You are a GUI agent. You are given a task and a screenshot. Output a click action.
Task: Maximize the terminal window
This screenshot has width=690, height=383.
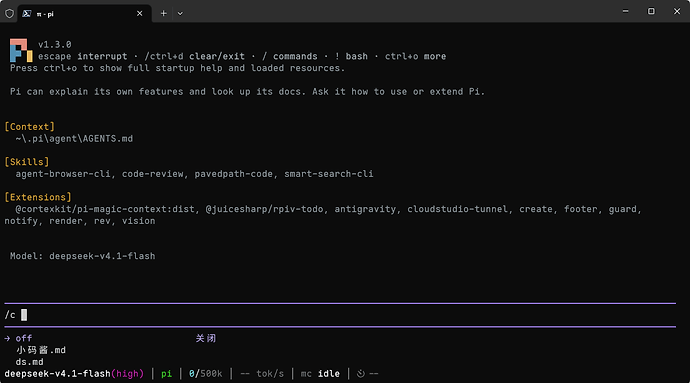(x=651, y=11)
